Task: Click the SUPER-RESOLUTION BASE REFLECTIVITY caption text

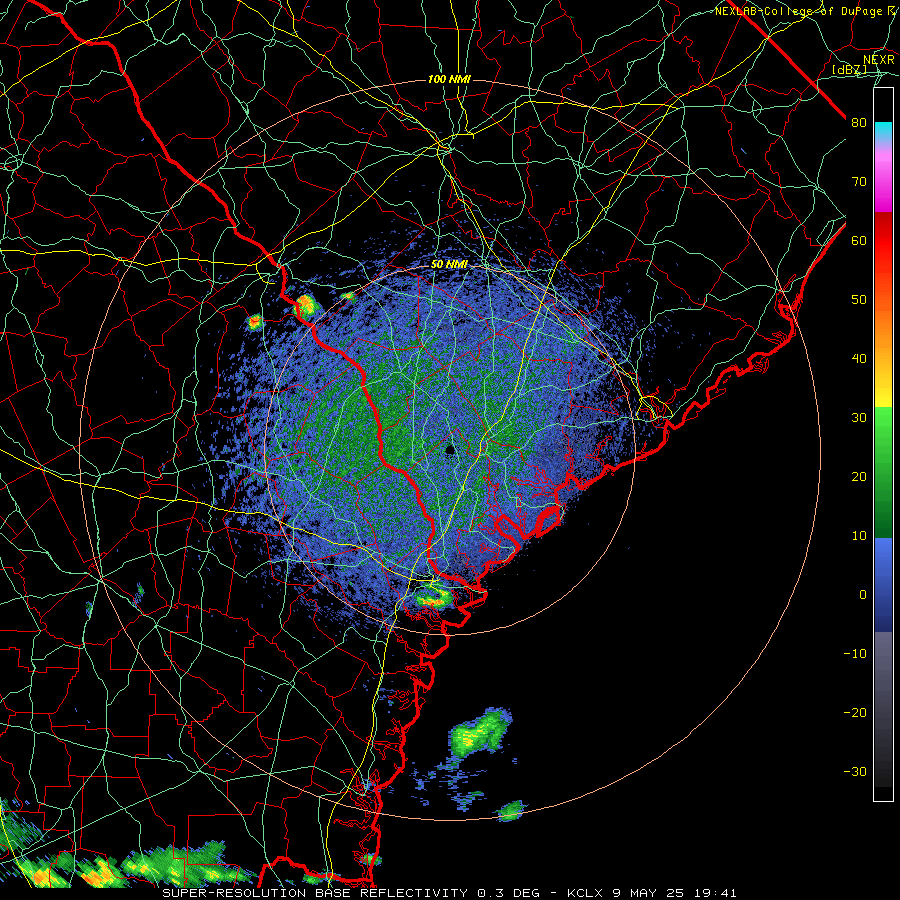Action: point(315,893)
